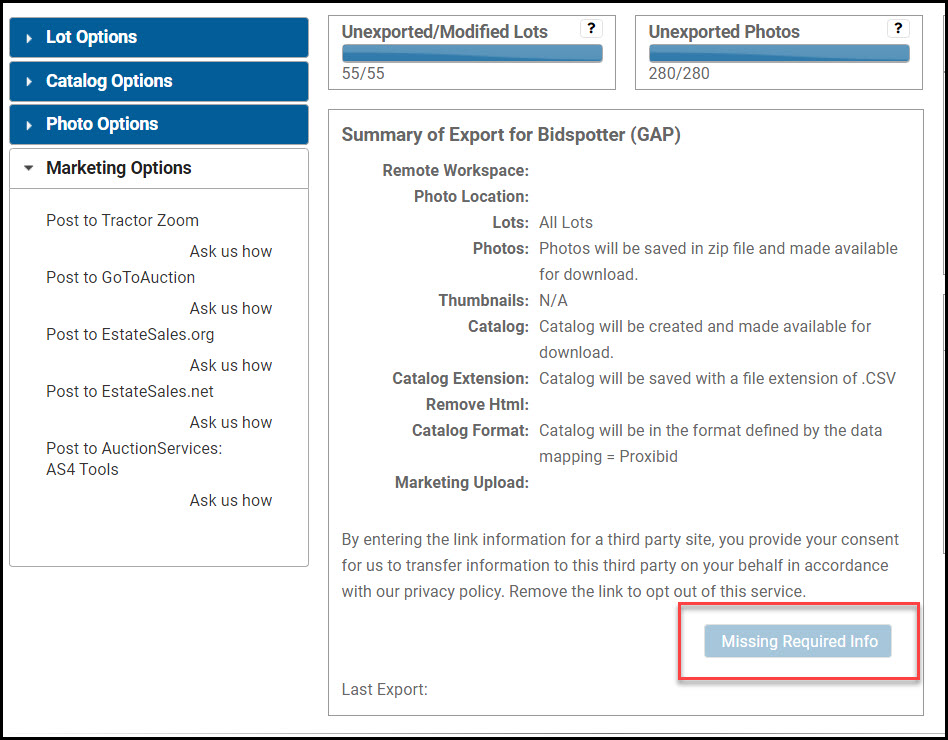Open Post to AuctionServices: AS4 Tools
This screenshot has width=948, height=740.
click(136, 458)
